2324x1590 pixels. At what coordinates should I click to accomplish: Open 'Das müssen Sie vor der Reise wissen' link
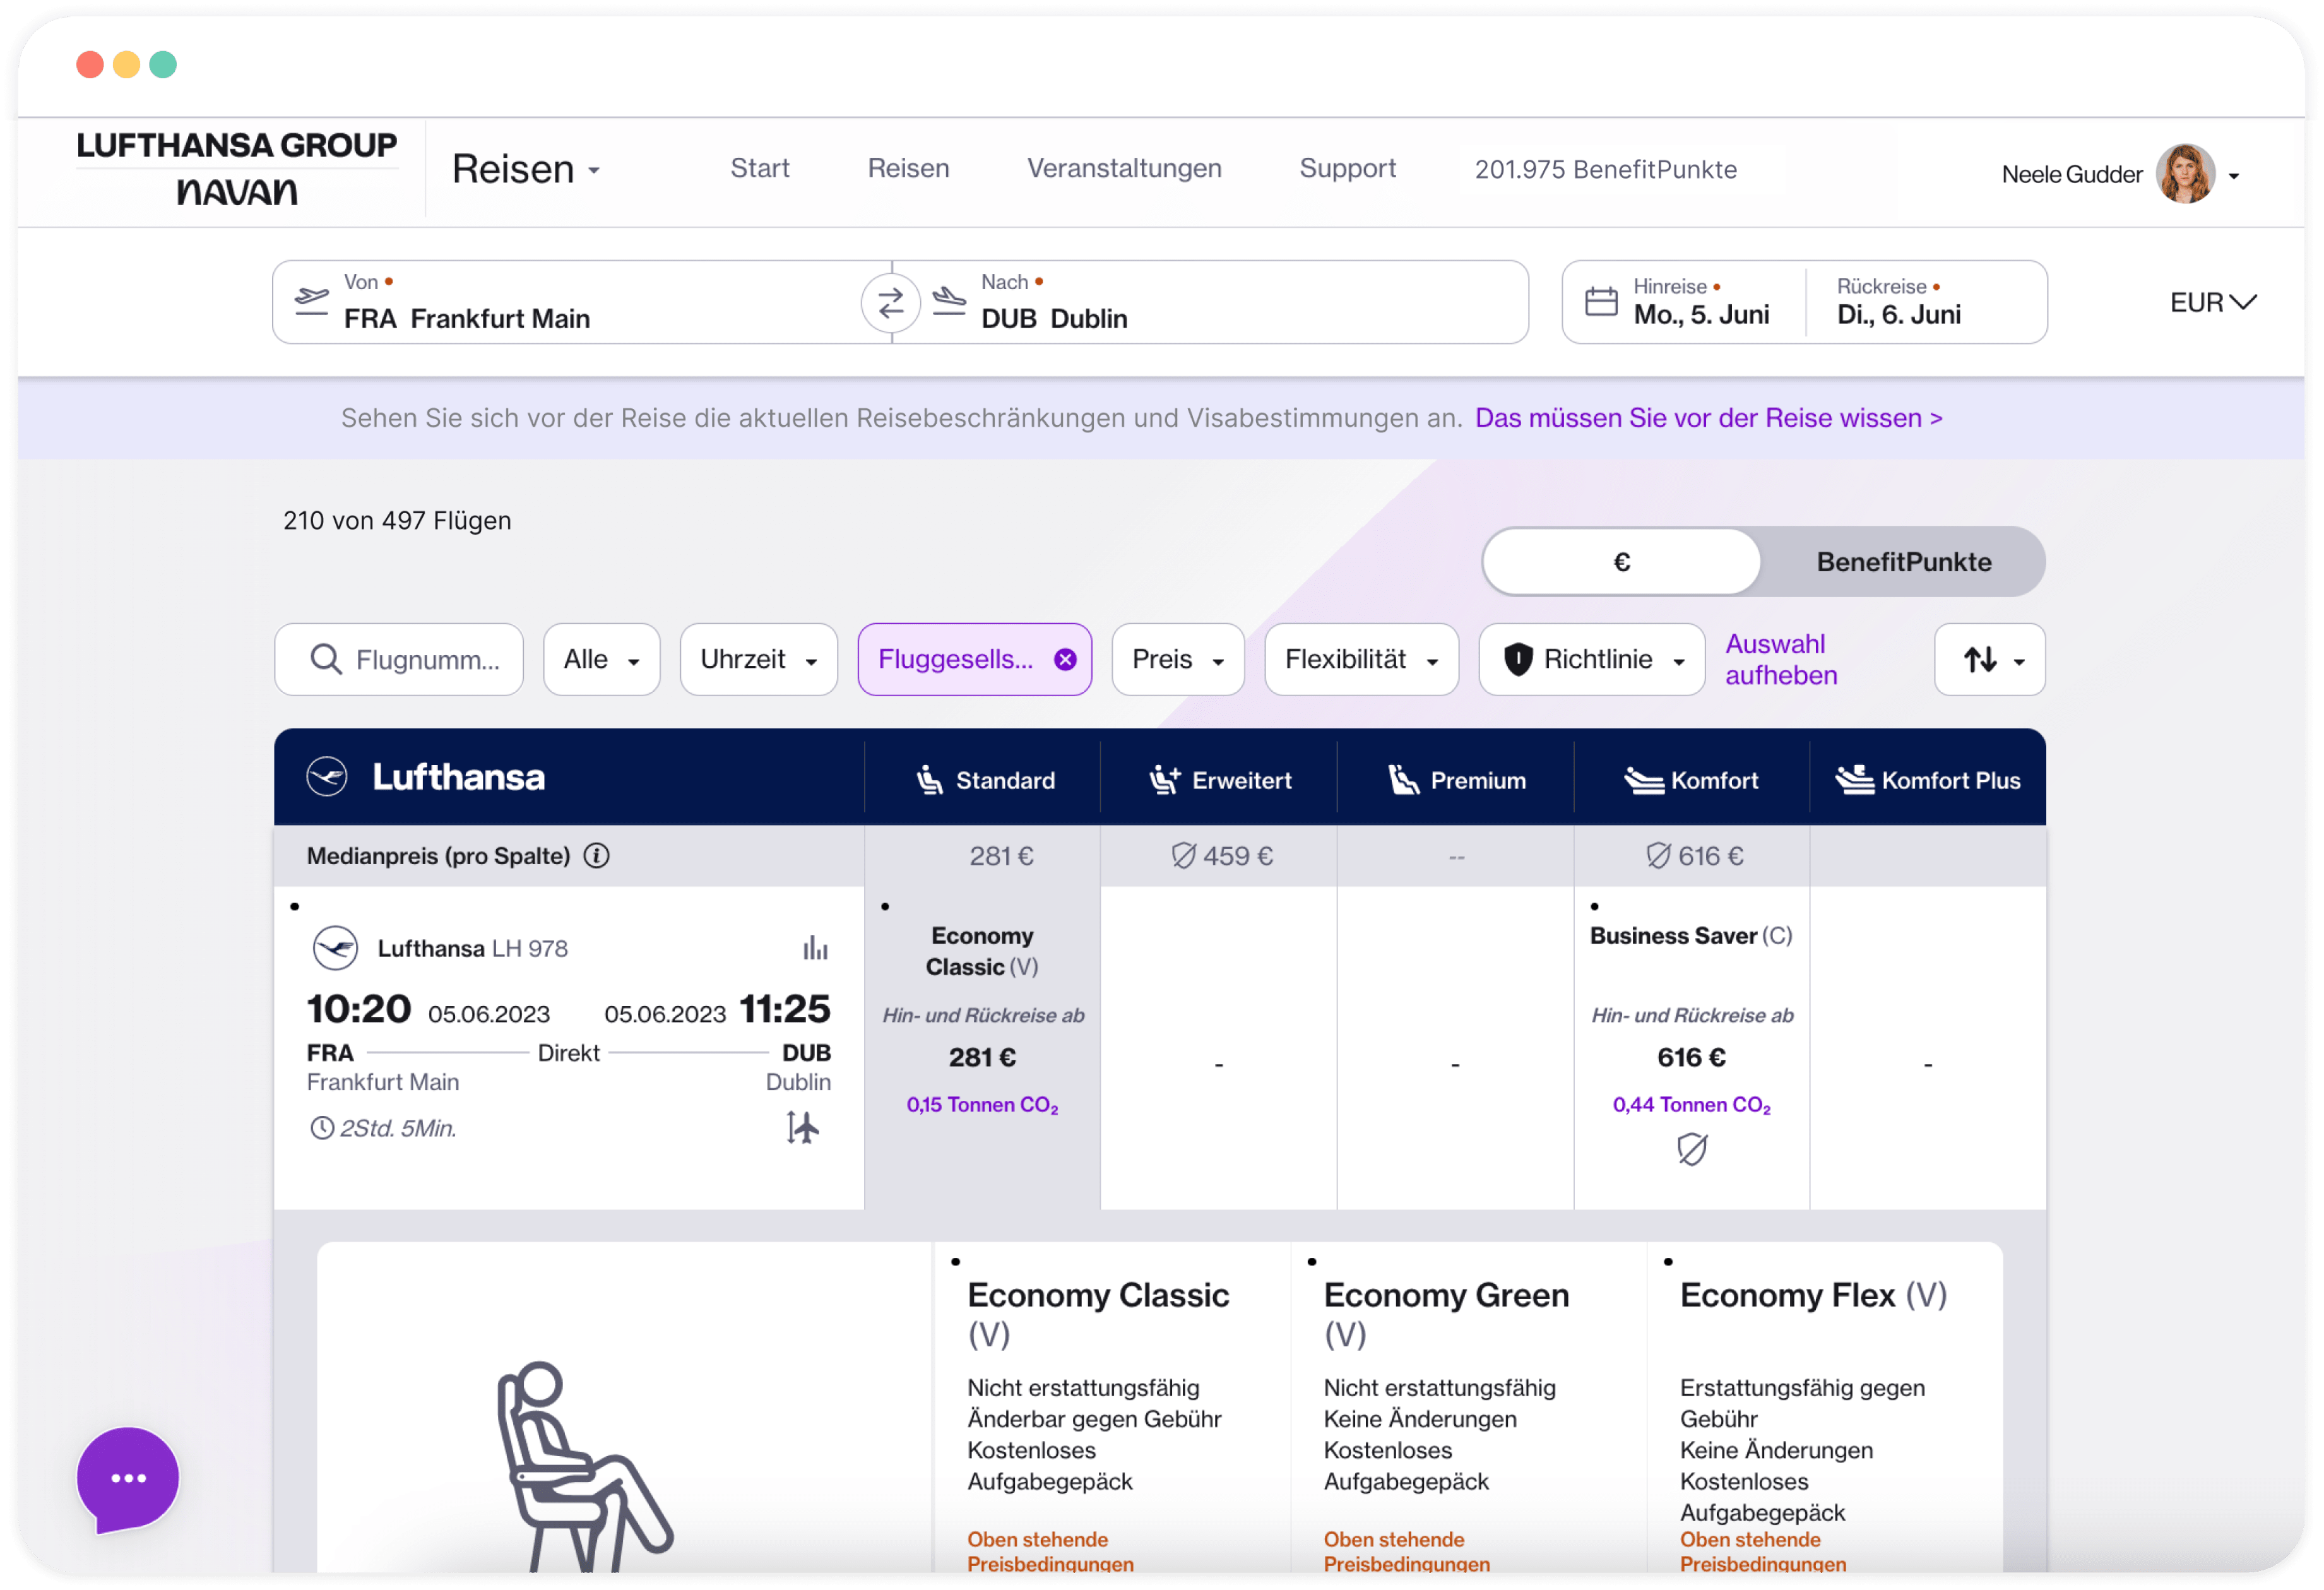point(1708,417)
